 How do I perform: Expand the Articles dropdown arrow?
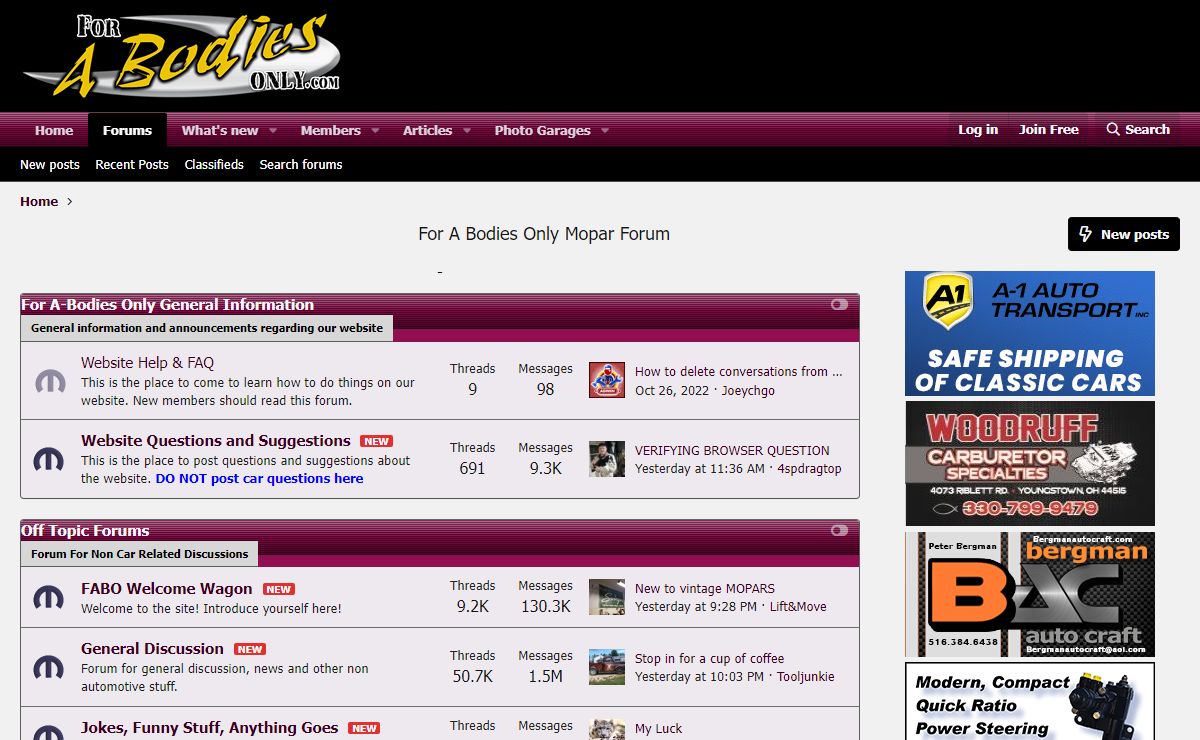[467, 131]
